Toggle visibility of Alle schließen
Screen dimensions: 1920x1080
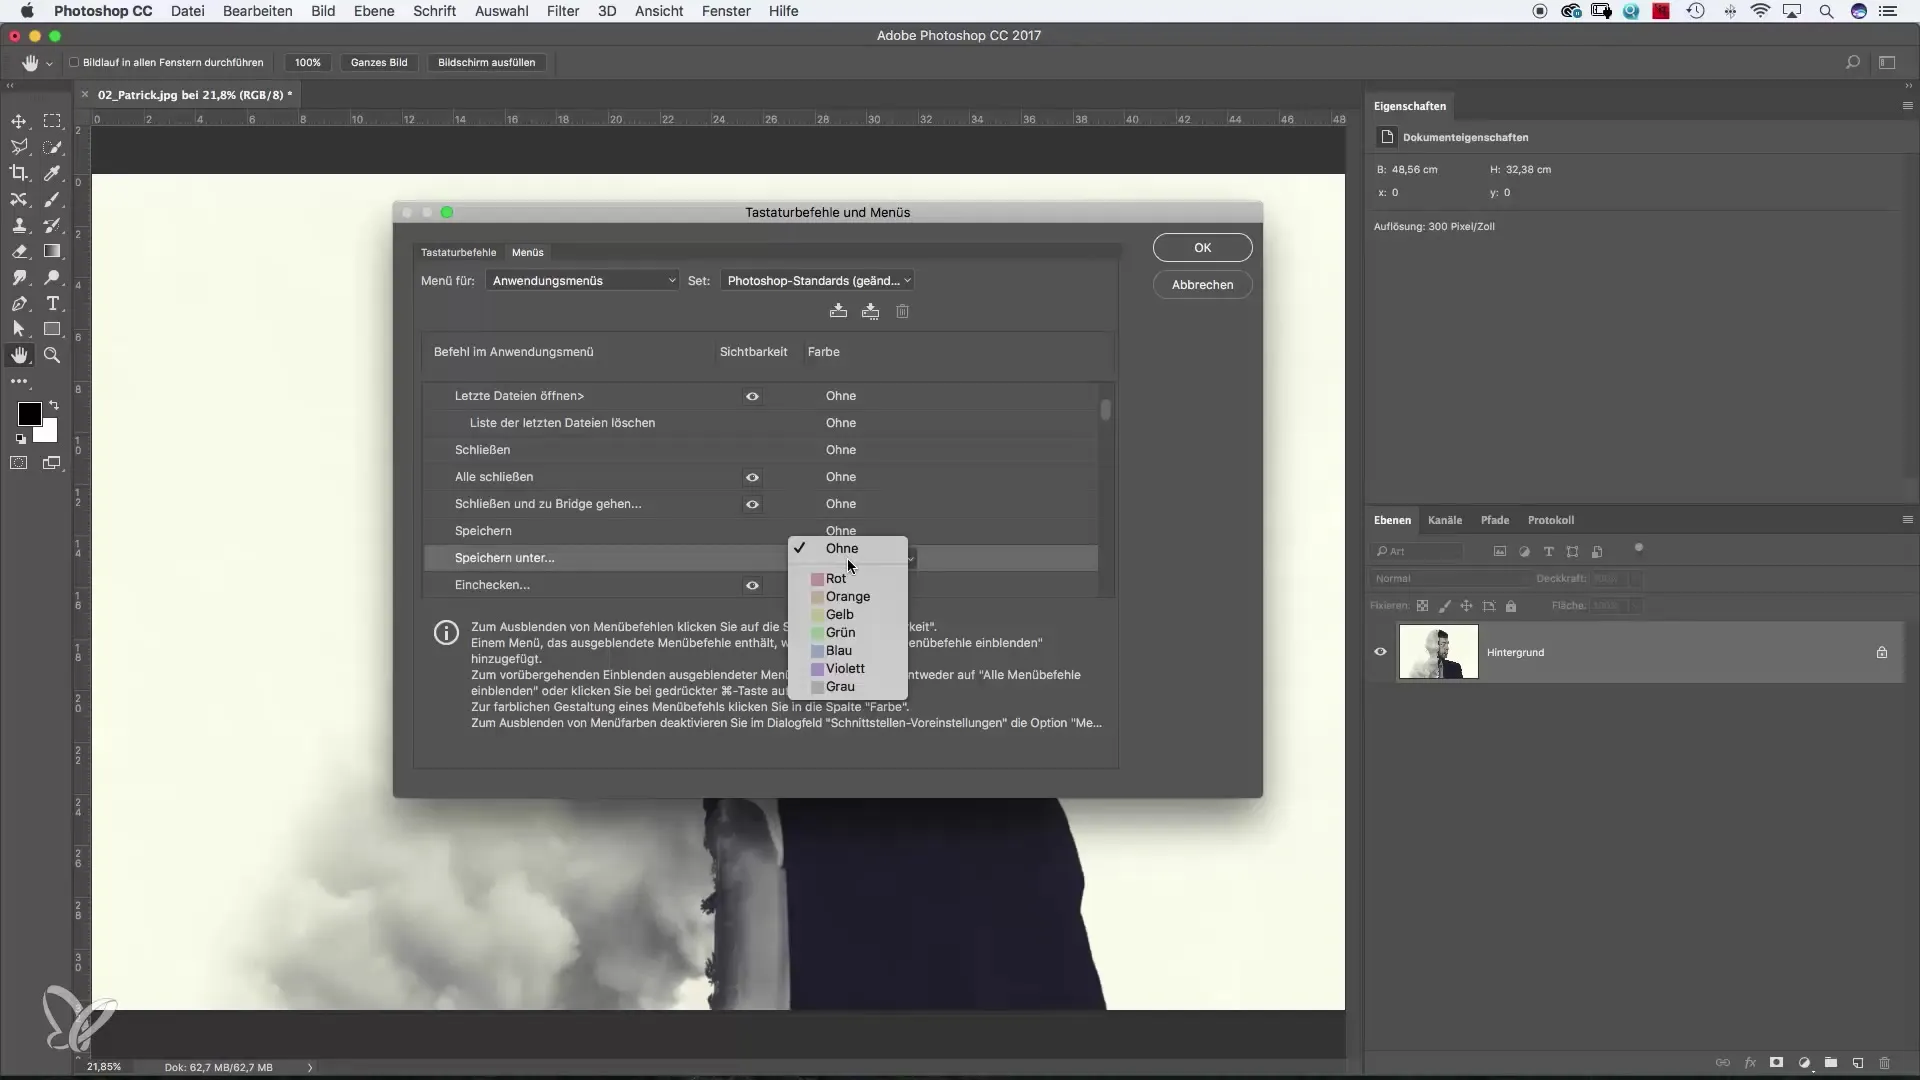click(752, 477)
